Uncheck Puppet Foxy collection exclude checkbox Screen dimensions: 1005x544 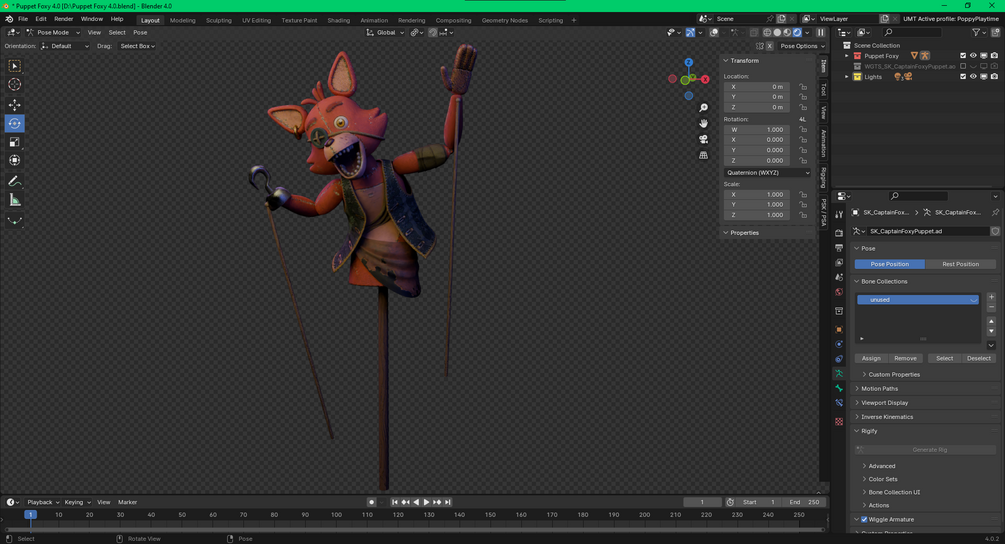pos(963,56)
